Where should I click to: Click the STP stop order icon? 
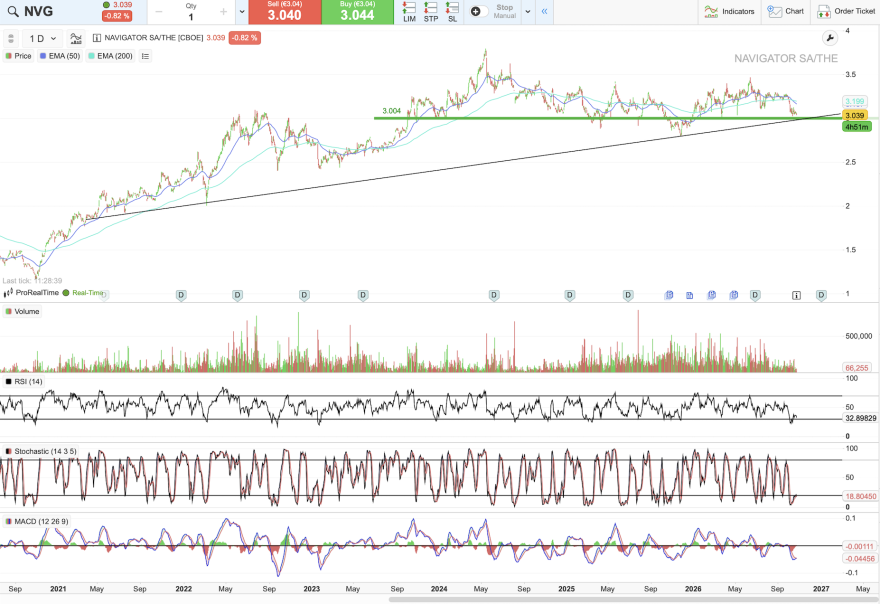tap(430, 11)
